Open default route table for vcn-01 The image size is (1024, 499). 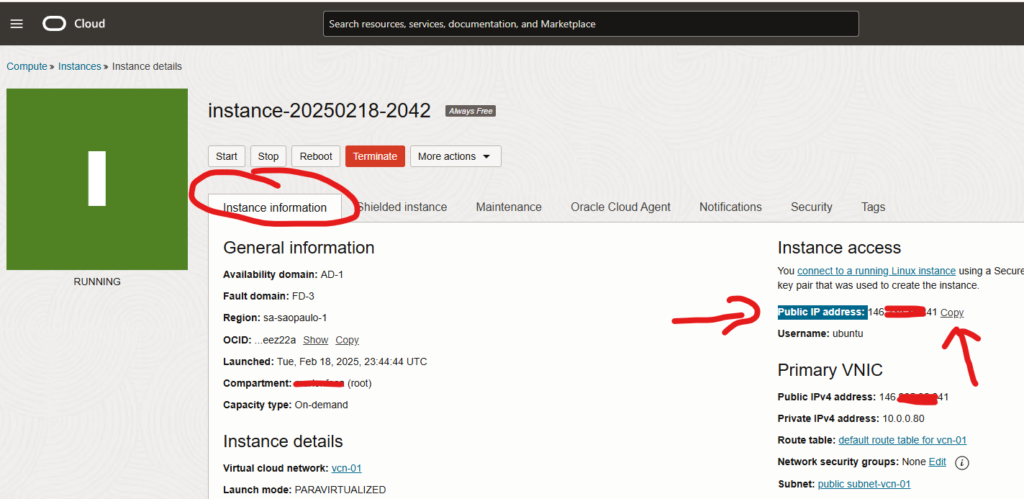(x=903, y=440)
